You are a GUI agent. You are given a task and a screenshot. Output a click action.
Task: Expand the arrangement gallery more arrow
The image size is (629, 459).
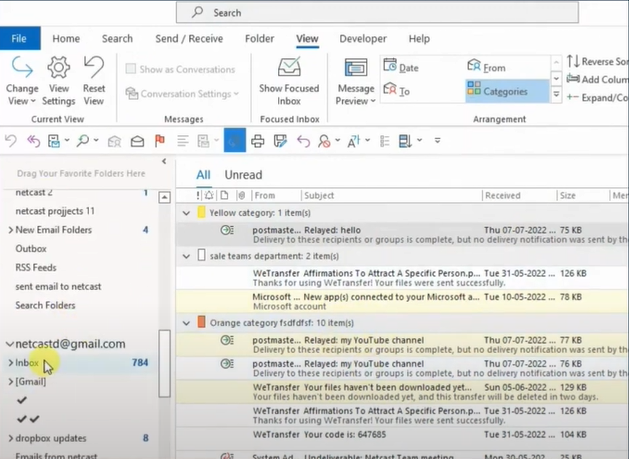point(556,95)
